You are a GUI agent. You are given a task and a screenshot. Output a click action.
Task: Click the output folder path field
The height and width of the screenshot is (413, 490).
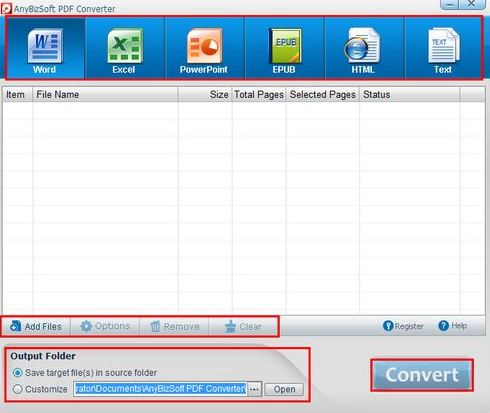click(x=160, y=389)
